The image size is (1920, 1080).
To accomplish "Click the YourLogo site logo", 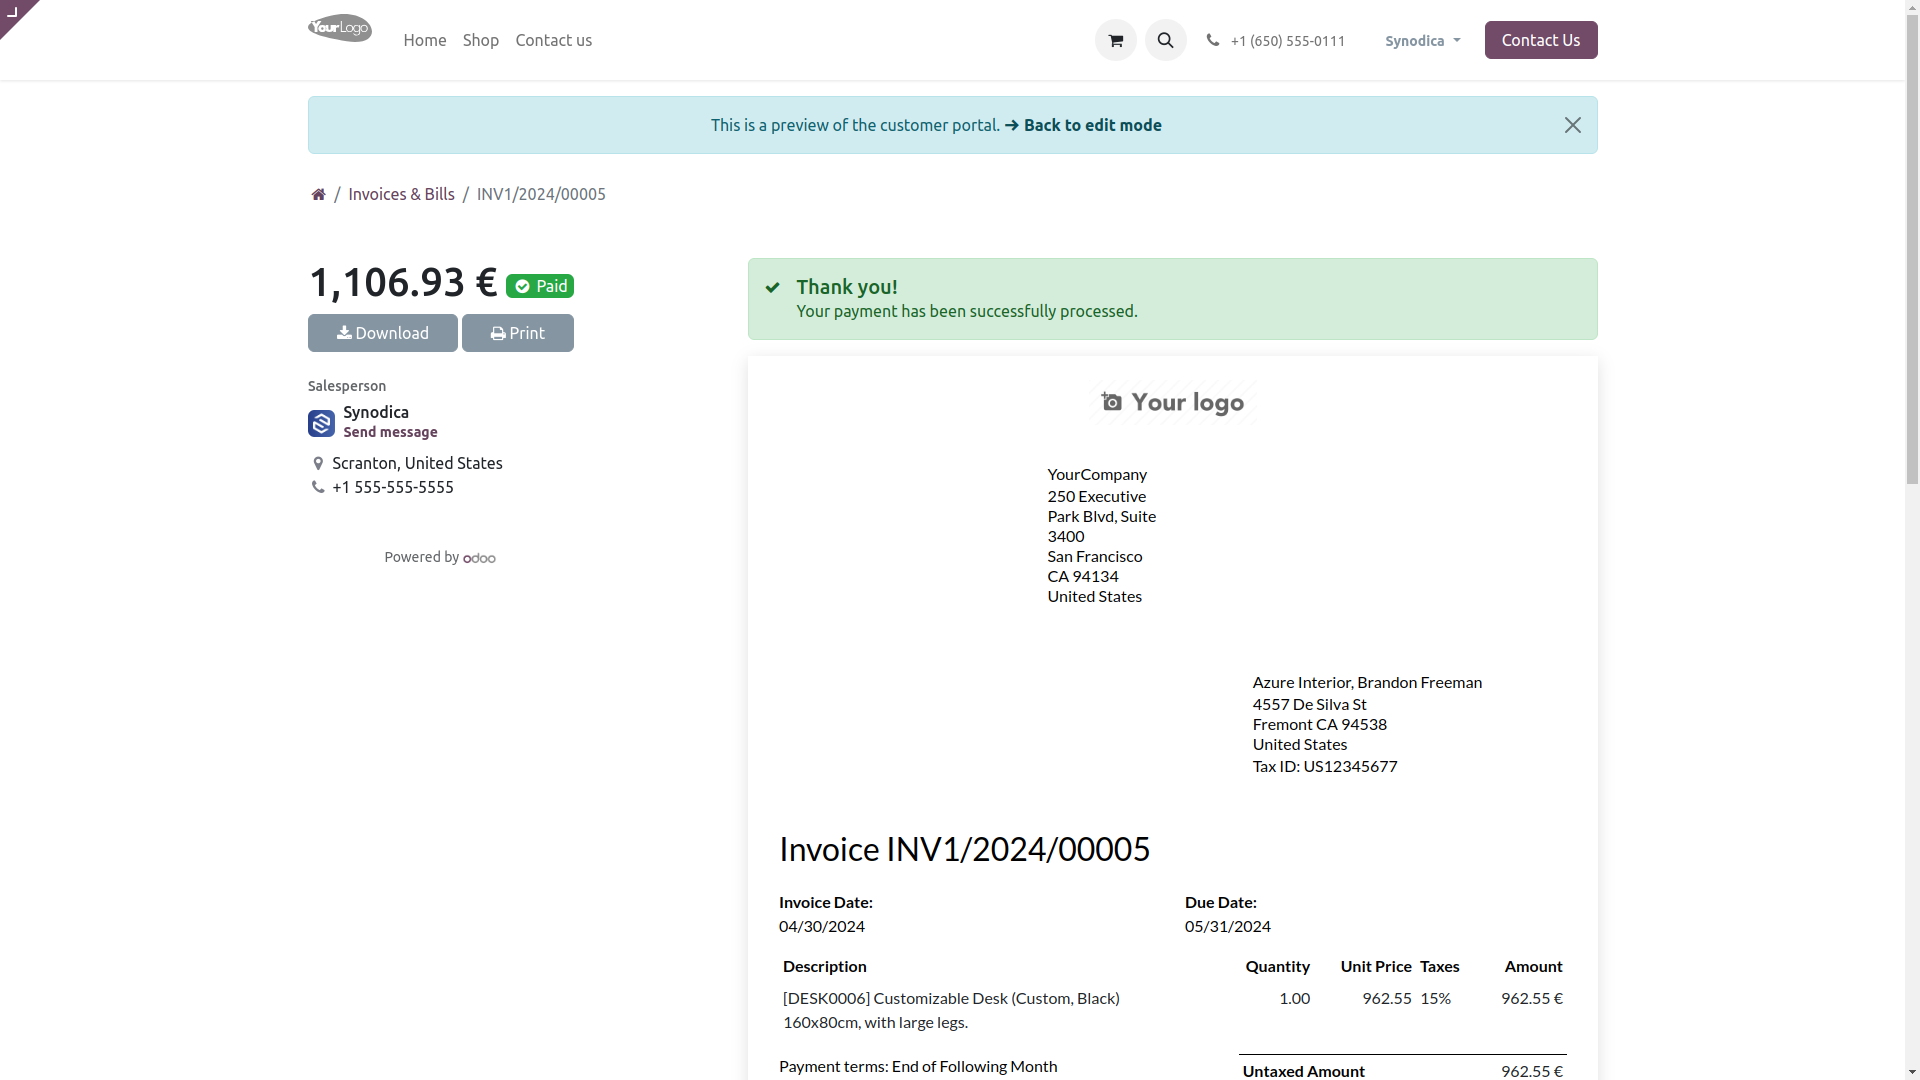I will (340, 28).
